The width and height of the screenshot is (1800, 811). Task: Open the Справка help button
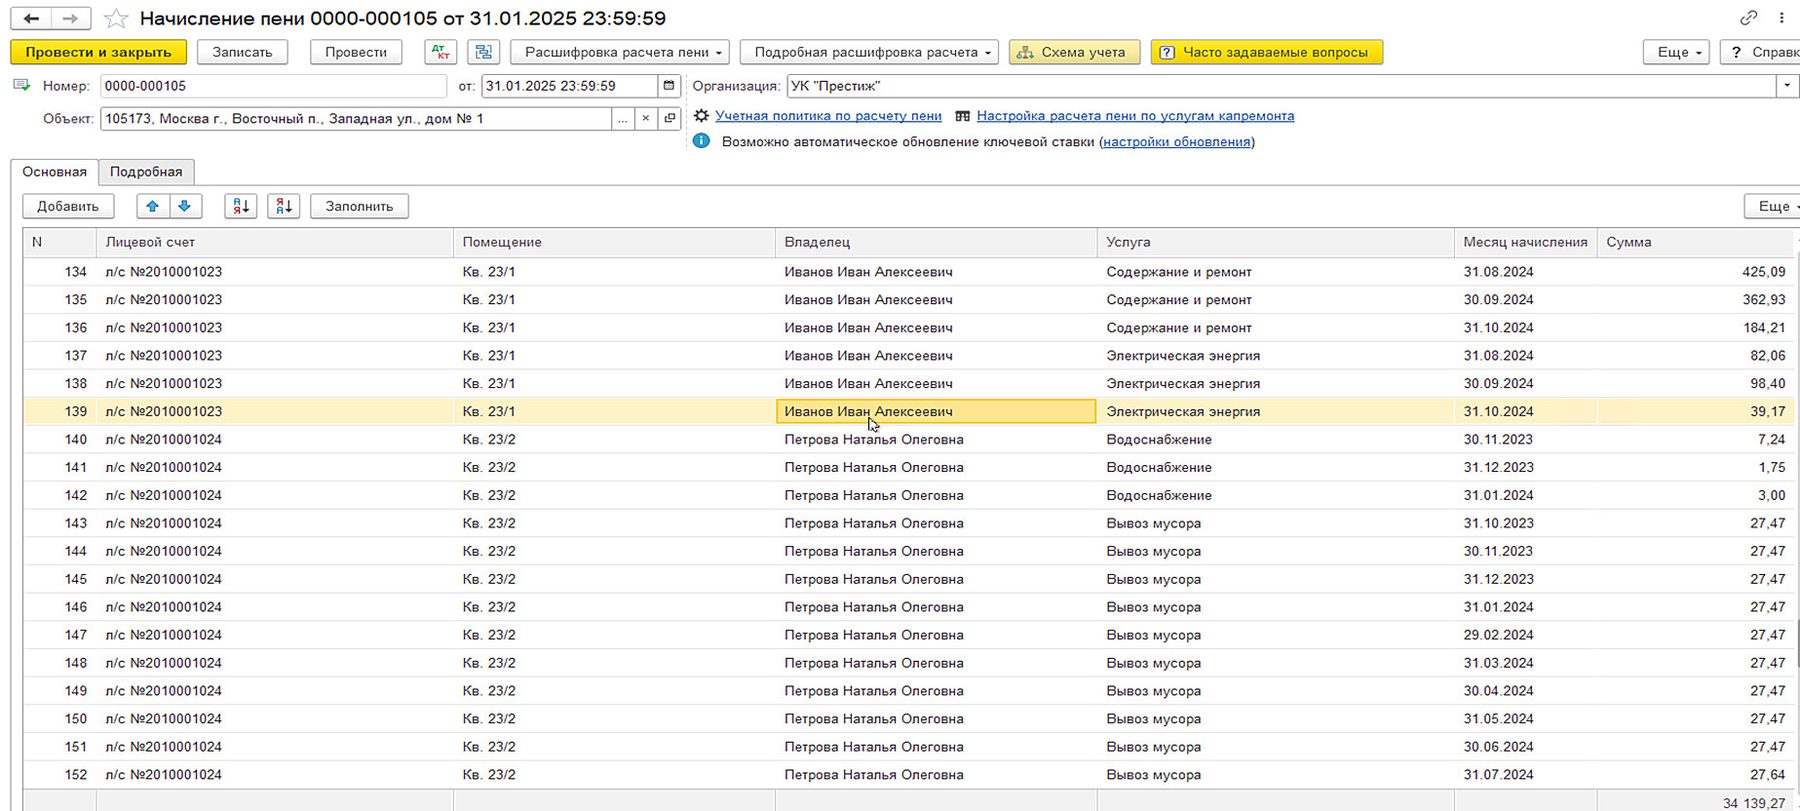(x=1761, y=52)
